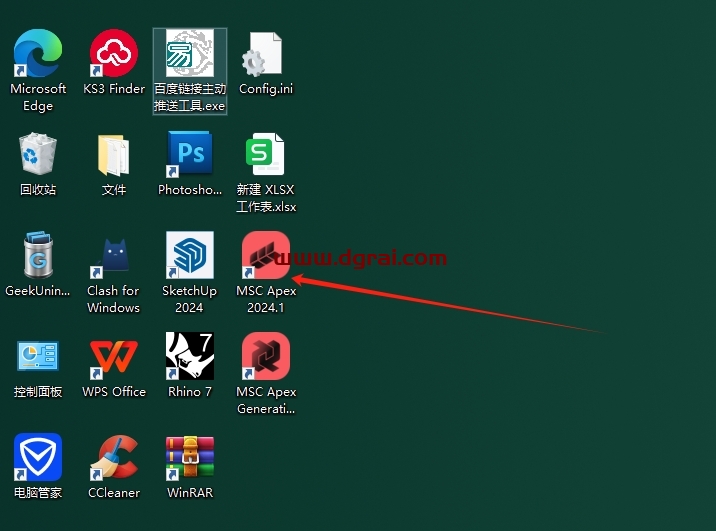Click the "文件" folder name text

click(114, 189)
